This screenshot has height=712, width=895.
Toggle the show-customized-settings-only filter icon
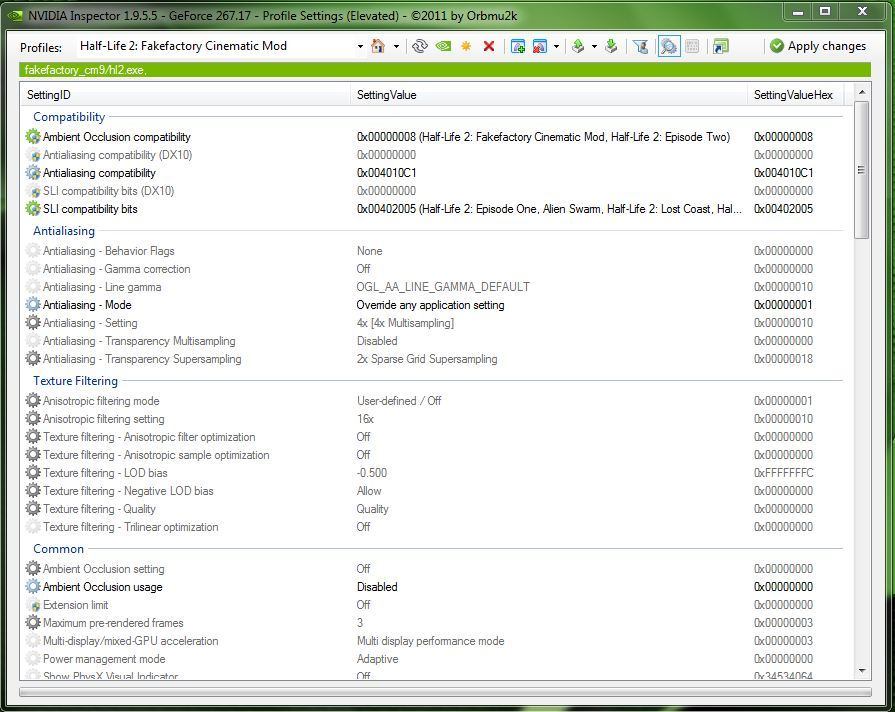coord(640,46)
